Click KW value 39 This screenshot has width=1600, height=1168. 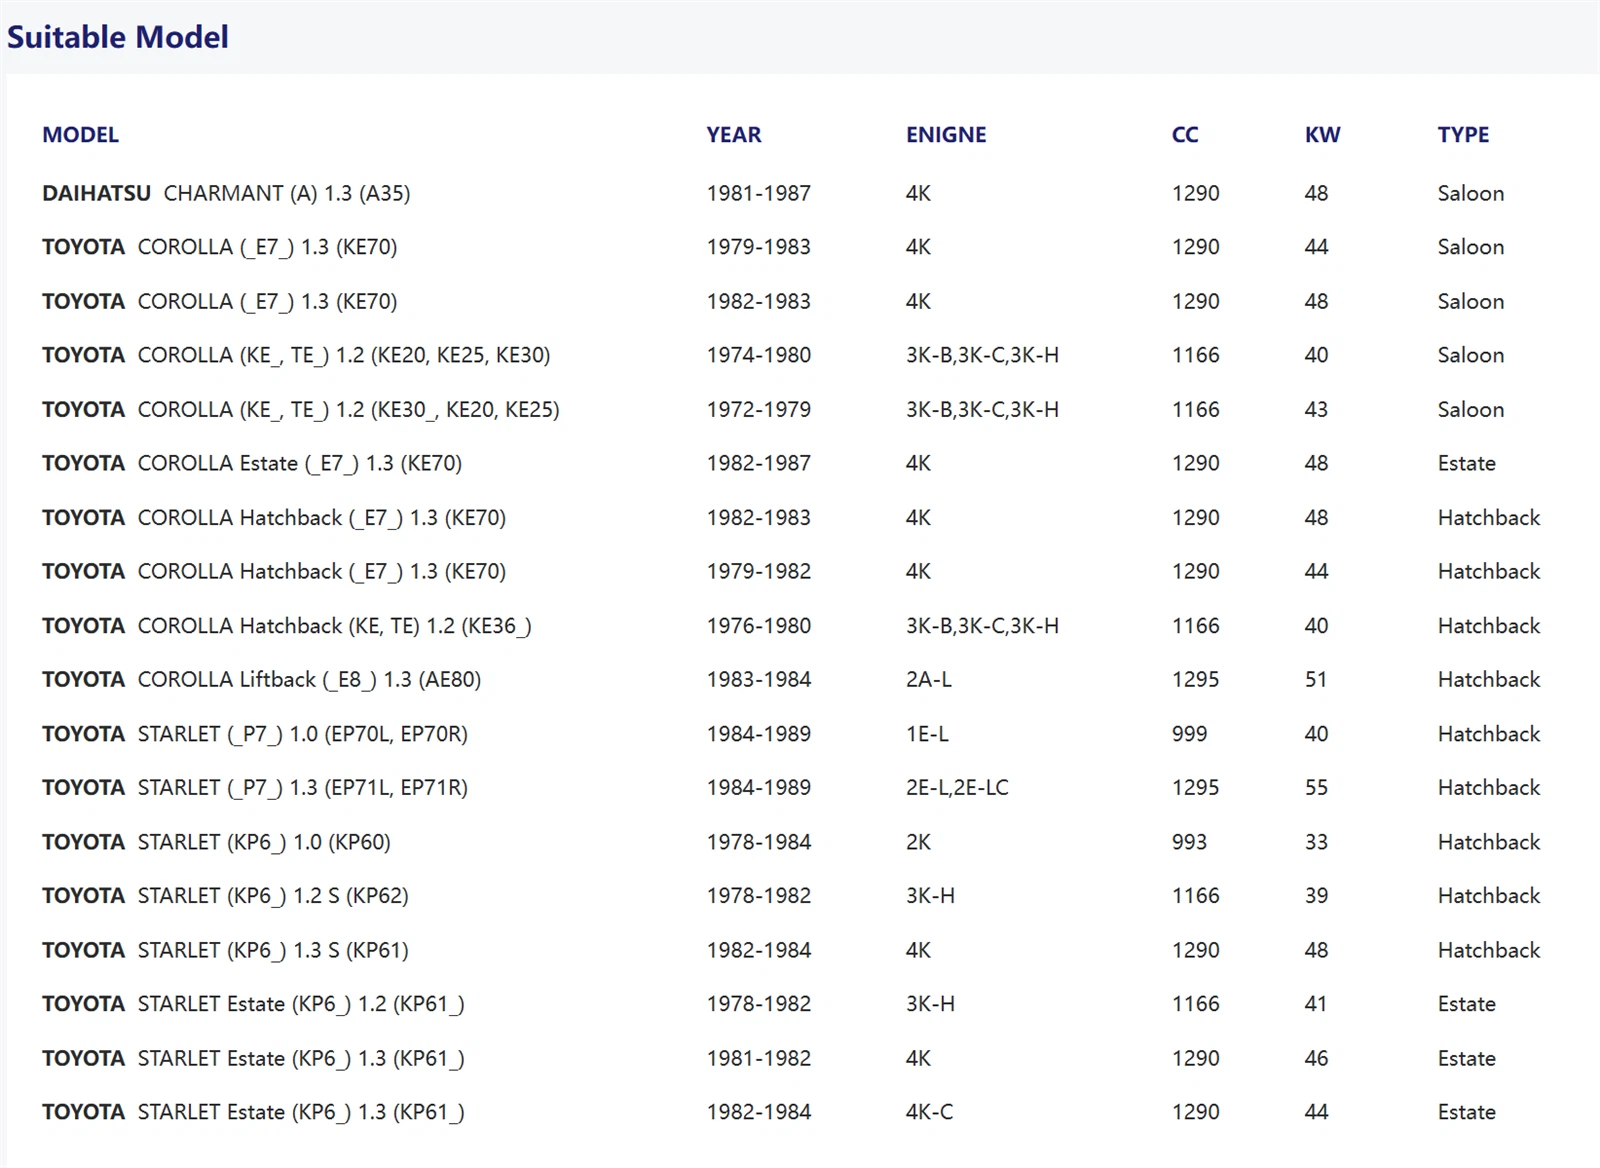[x=1316, y=896]
